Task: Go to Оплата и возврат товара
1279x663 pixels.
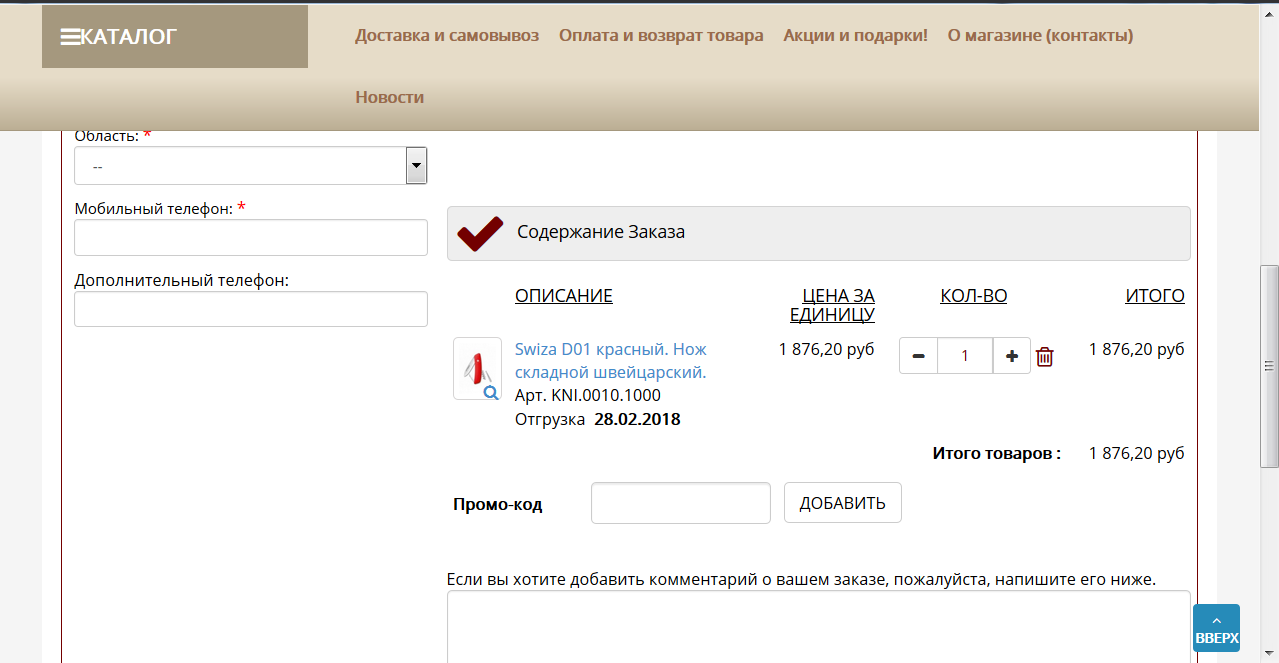Action: pyautogui.click(x=661, y=36)
